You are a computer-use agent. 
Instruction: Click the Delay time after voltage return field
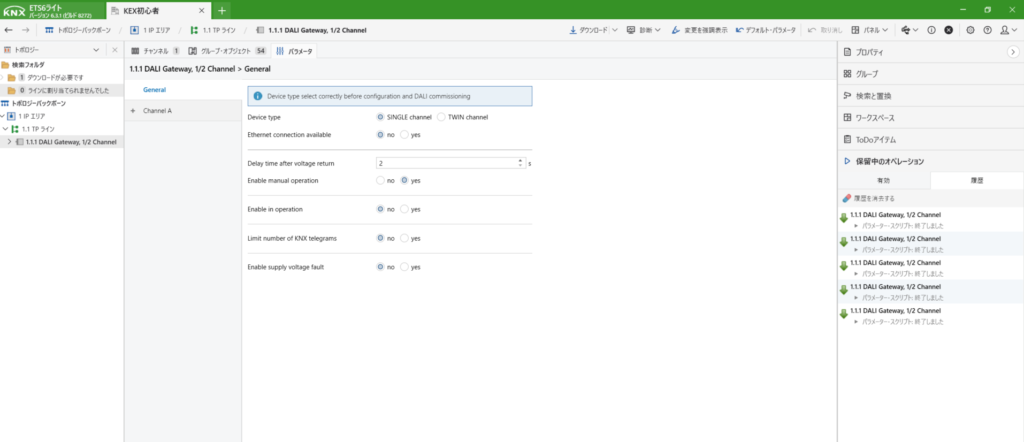445,162
